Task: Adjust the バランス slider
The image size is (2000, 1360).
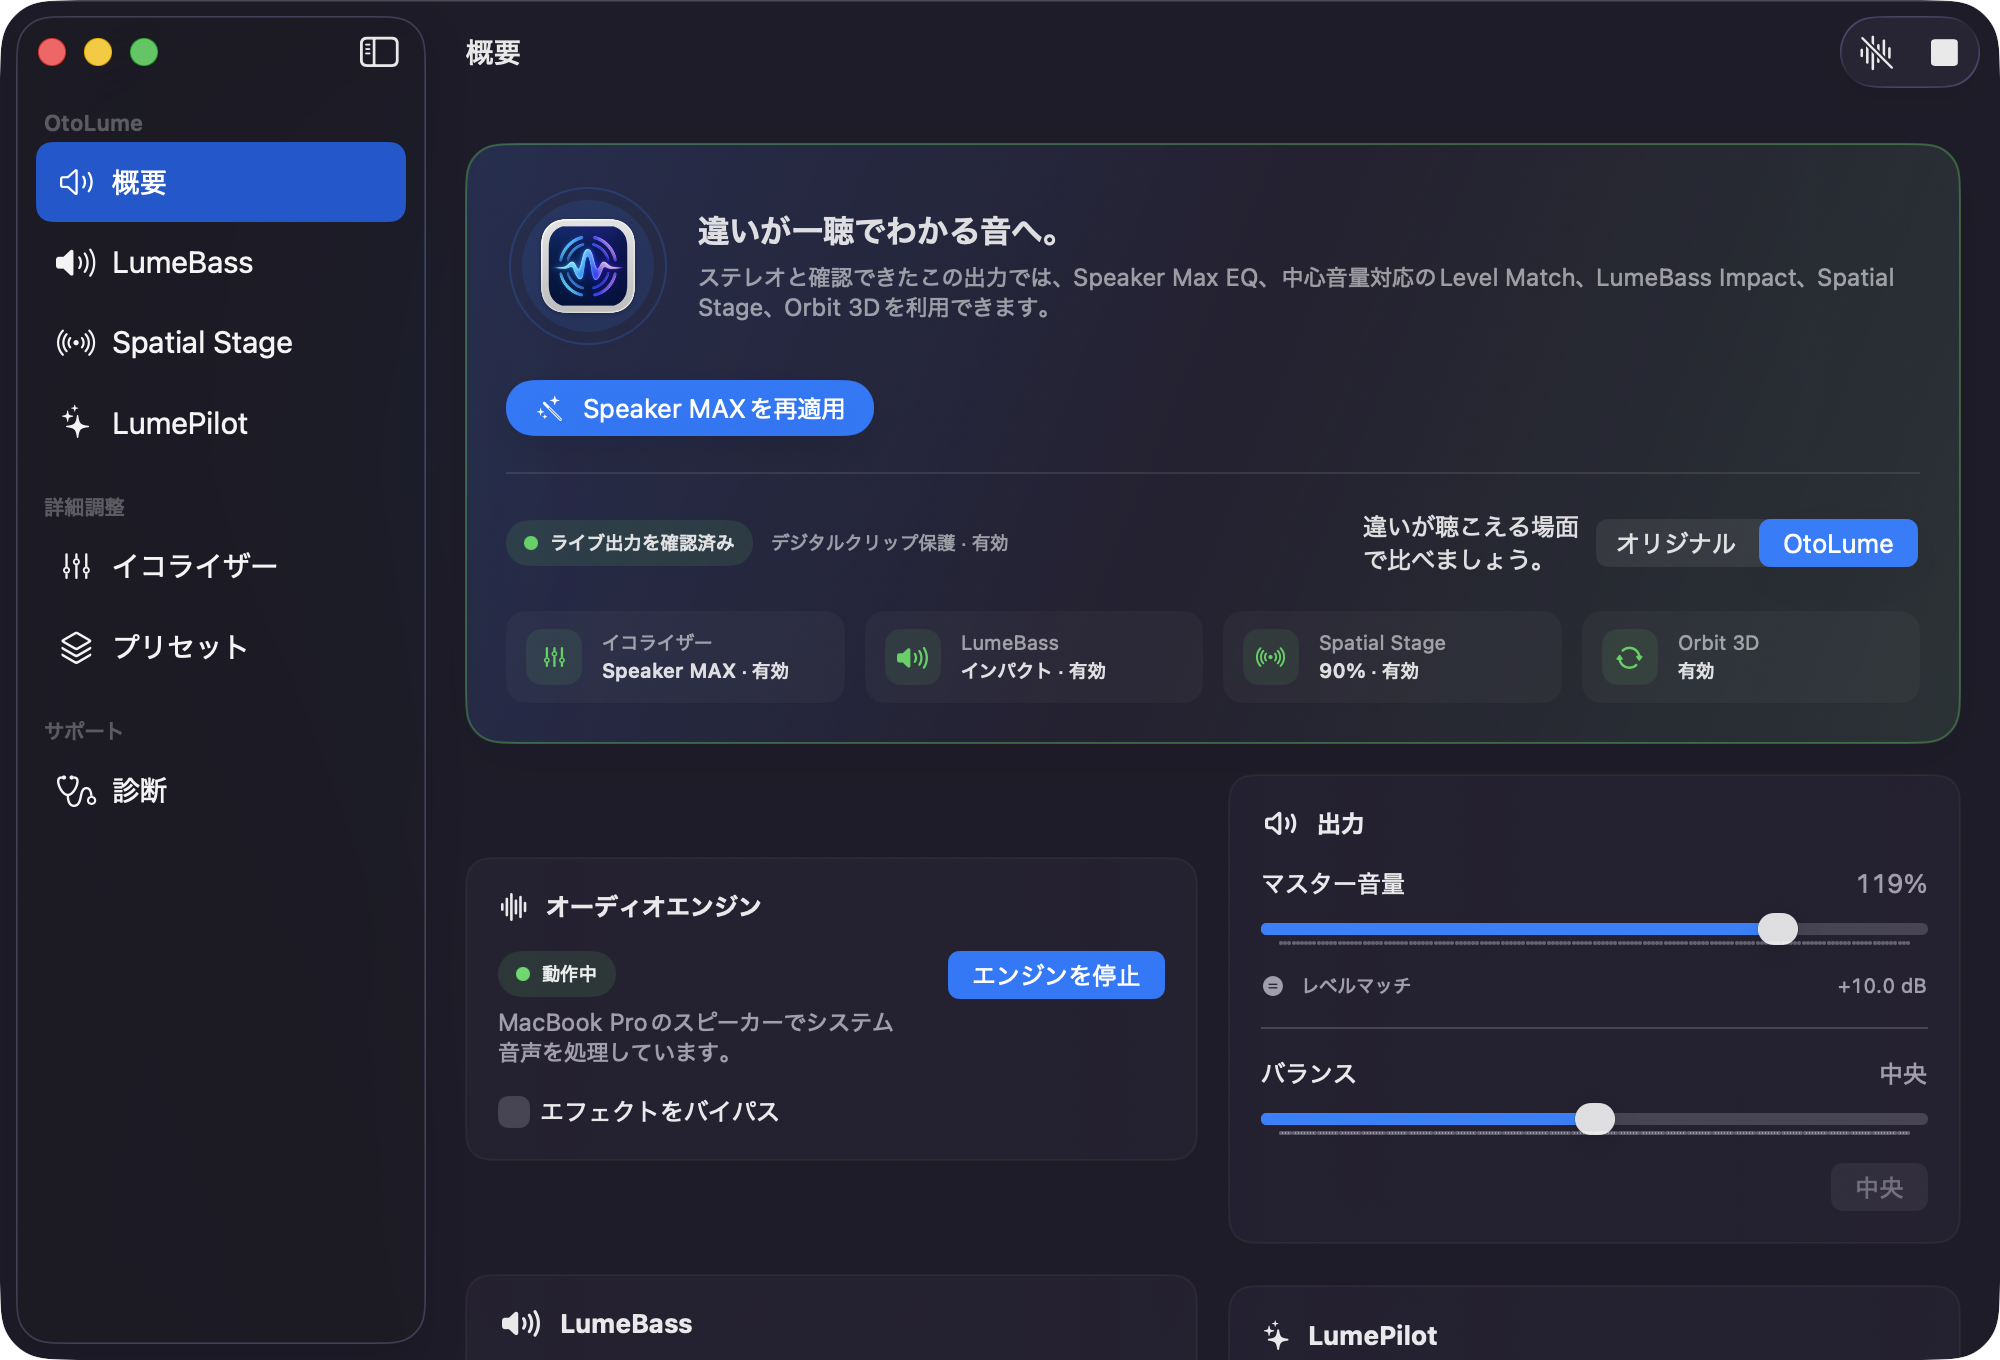Action: (x=1594, y=1119)
